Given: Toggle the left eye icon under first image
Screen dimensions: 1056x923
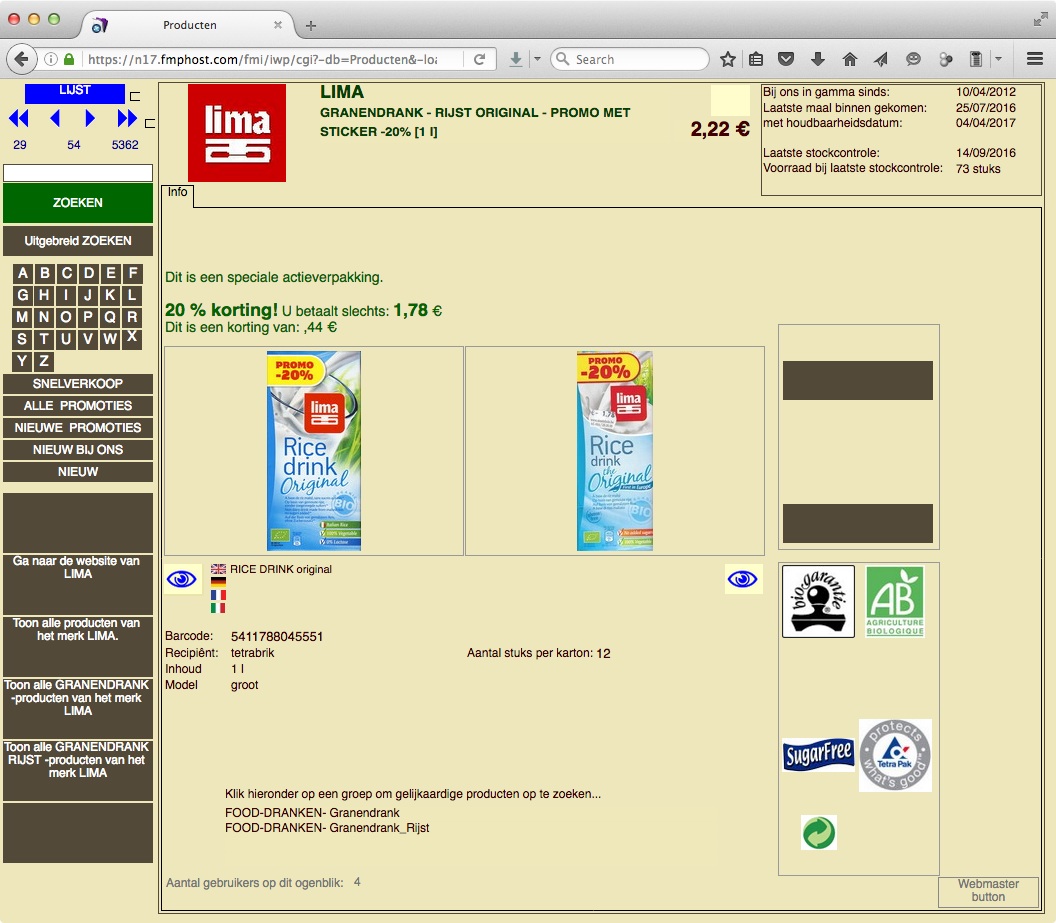Looking at the screenshot, I should tap(182, 579).
